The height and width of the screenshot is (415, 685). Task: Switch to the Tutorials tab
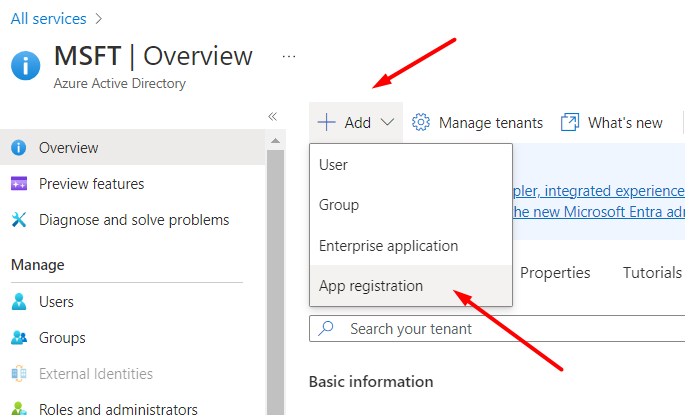pos(652,273)
